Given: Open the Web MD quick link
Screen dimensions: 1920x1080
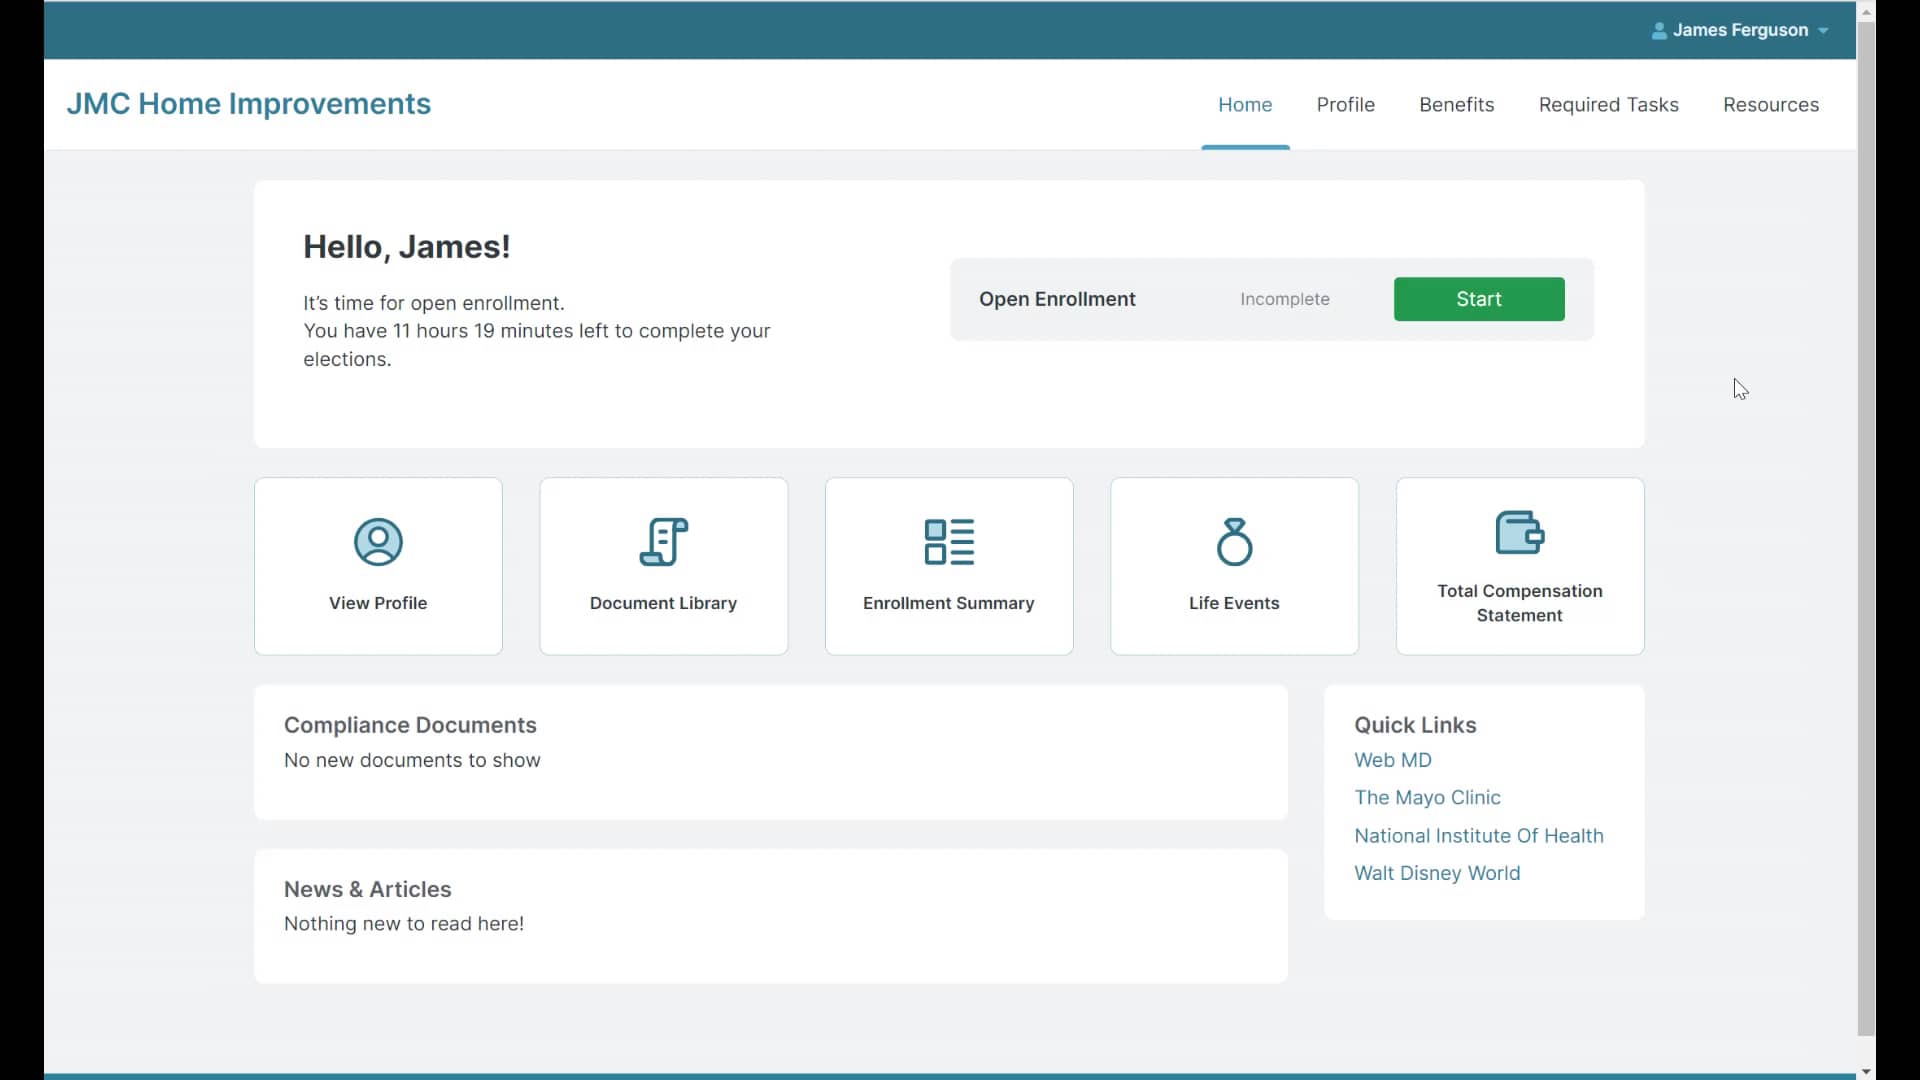Looking at the screenshot, I should tap(1392, 759).
